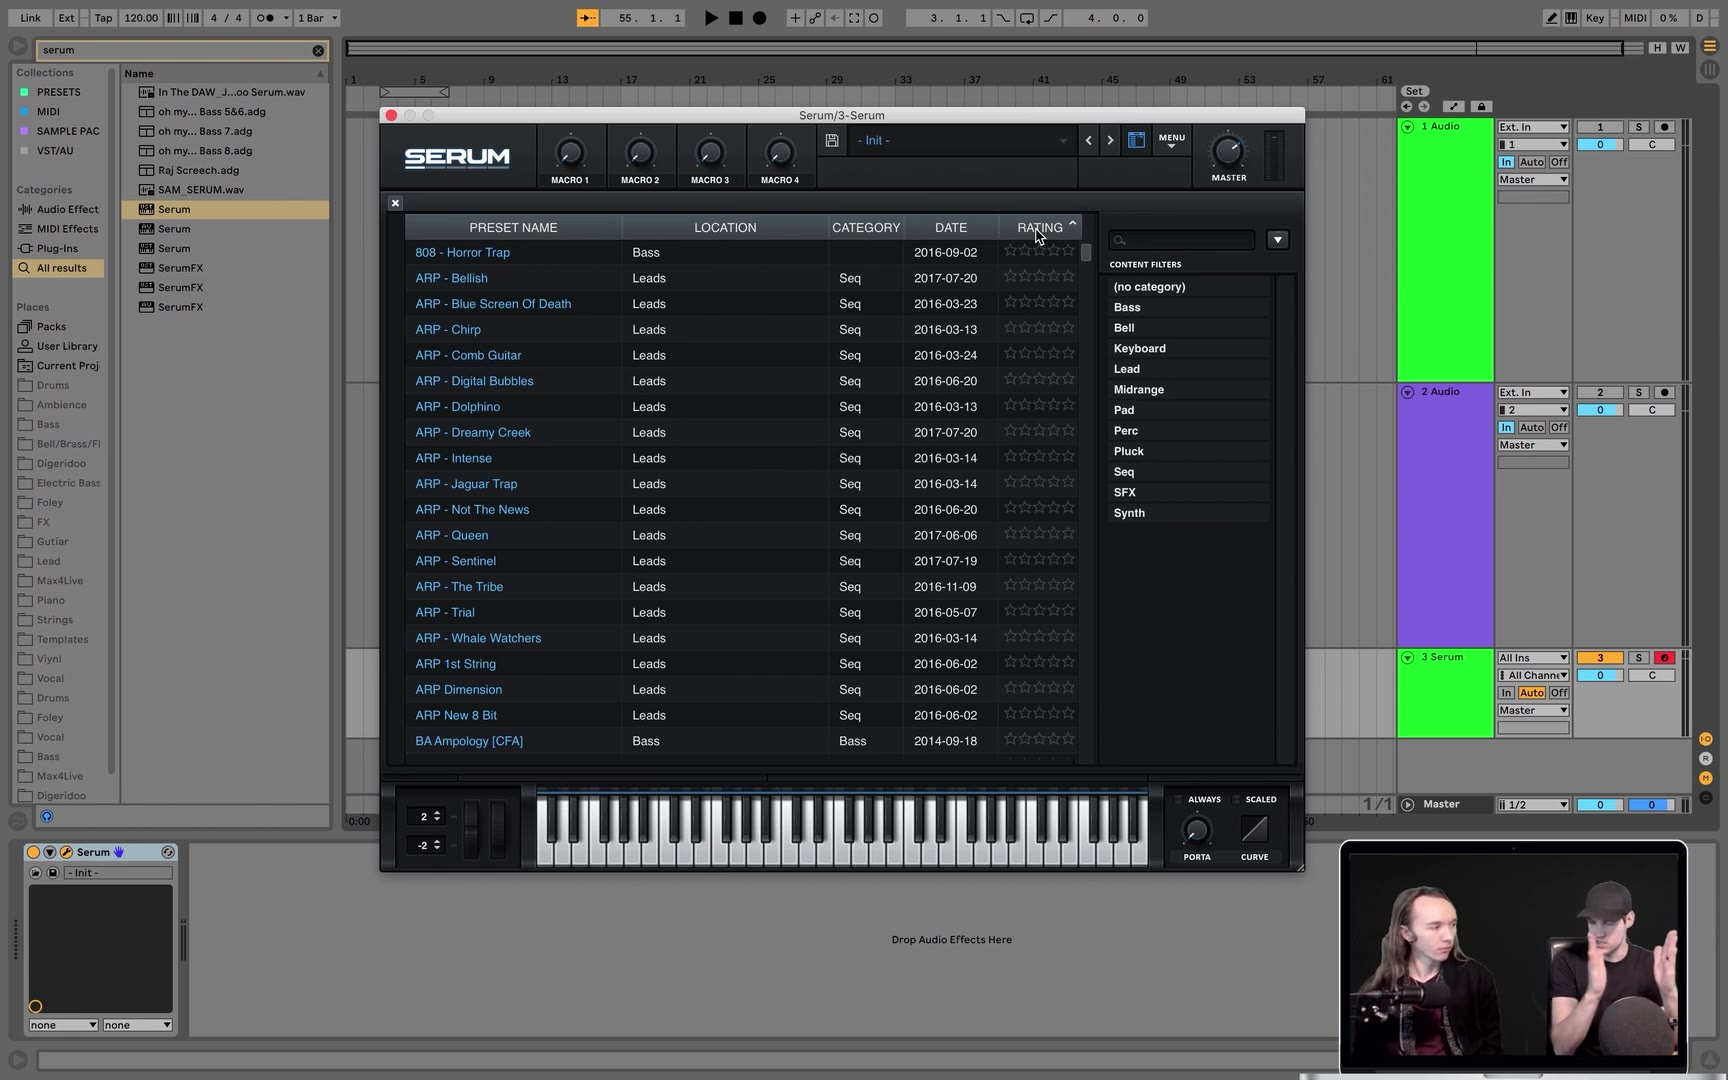
Task: Open the All Ins dropdown on 3 Serum
Action: [1533, 658]
